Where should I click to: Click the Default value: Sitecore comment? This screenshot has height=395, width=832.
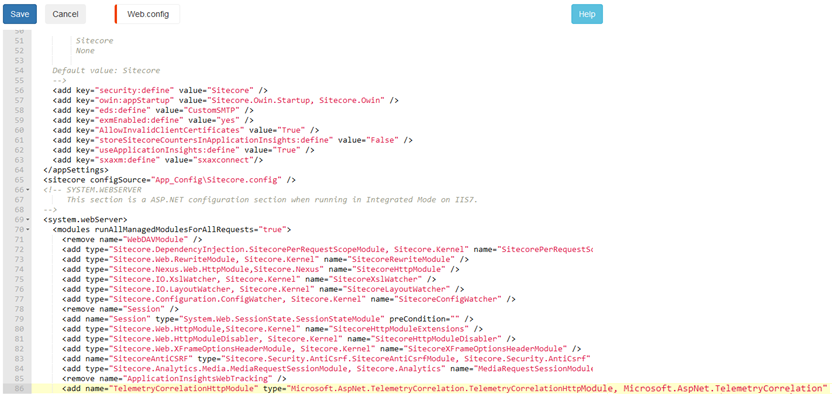pyautogui.click(x=106, y=70)
